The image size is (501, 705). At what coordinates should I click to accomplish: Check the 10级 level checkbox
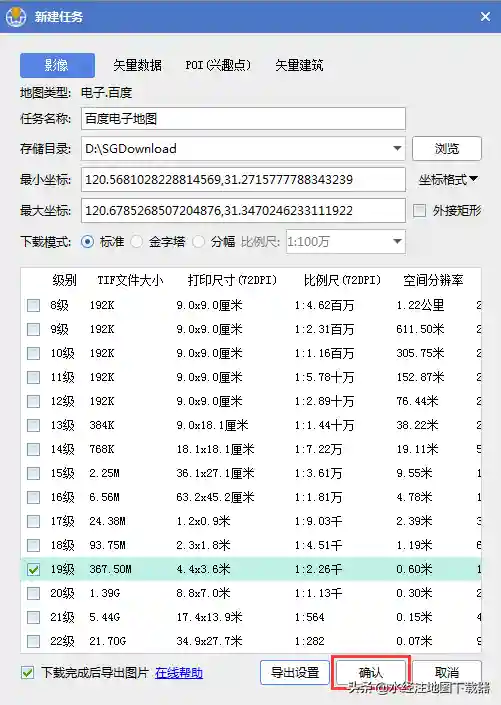(x=33, y=353)
